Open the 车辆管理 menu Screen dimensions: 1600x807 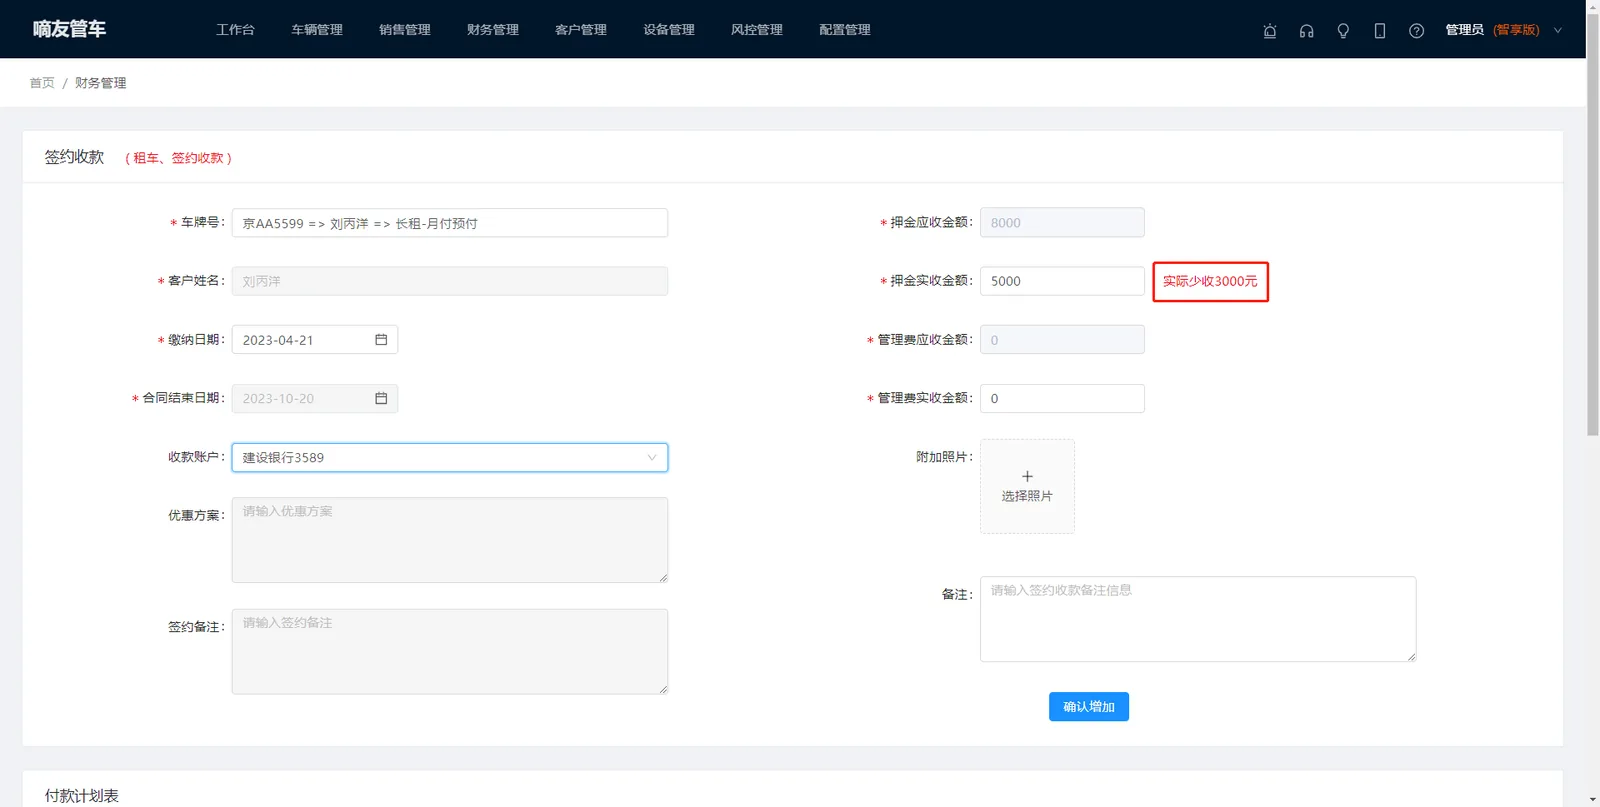point(317,30)
